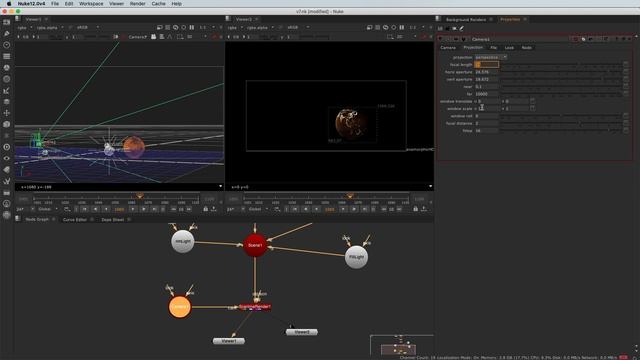Viewport: 640px width, 360px height.
Task: Switch to Background Renders tab
Action: tap(466, 20)
